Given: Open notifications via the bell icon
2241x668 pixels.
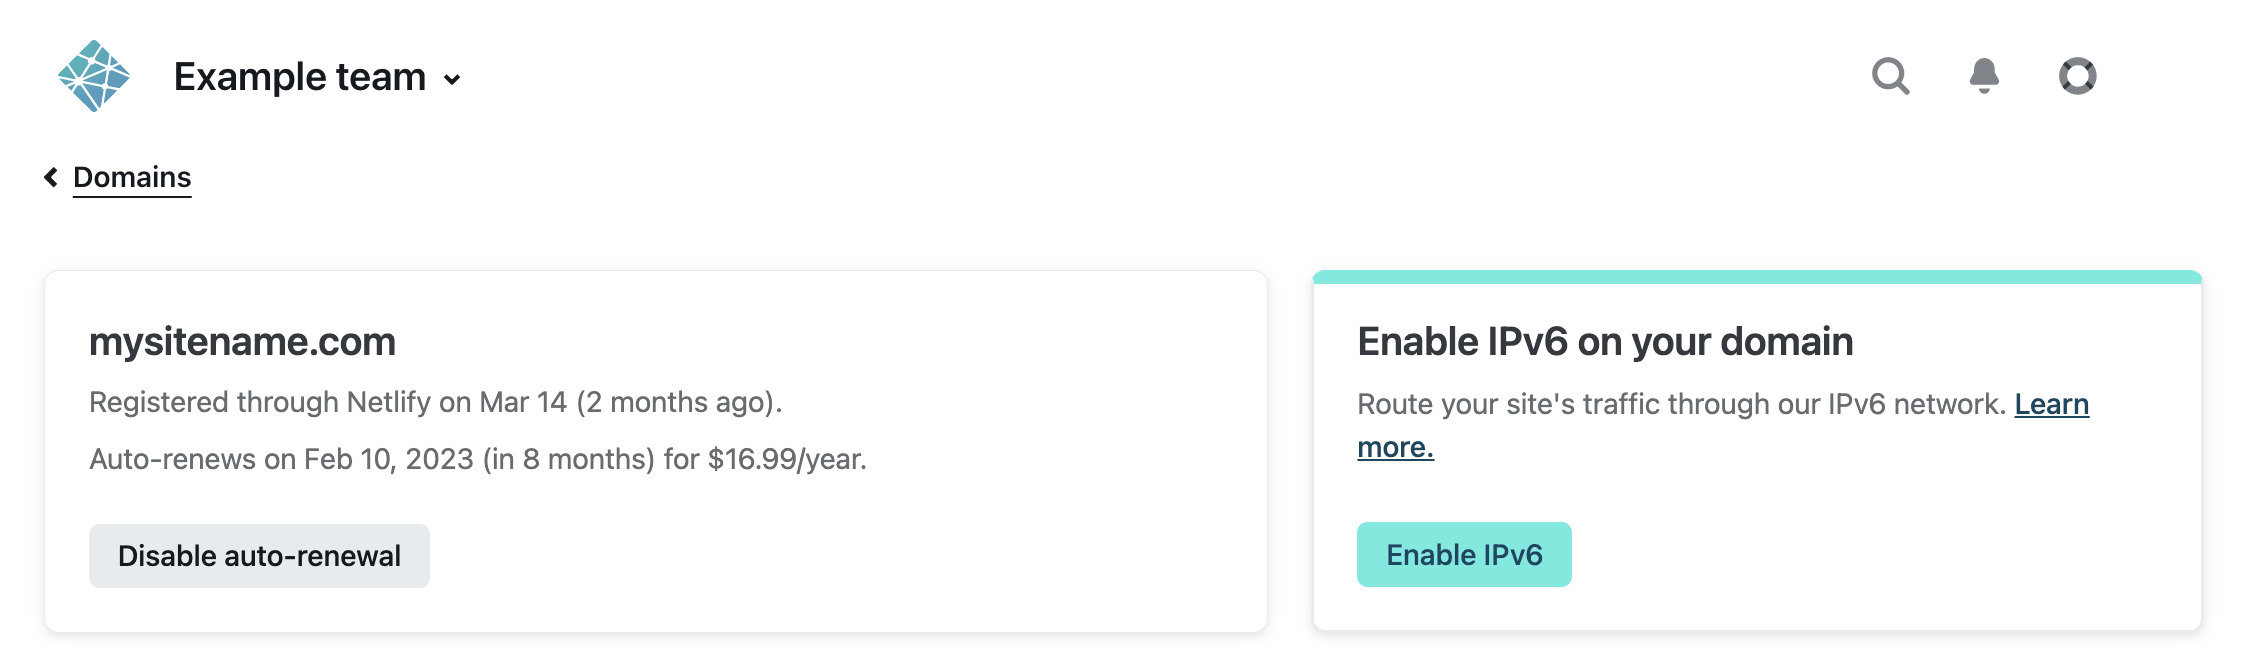Looking at the screenshot, I should pos(1984,76).
